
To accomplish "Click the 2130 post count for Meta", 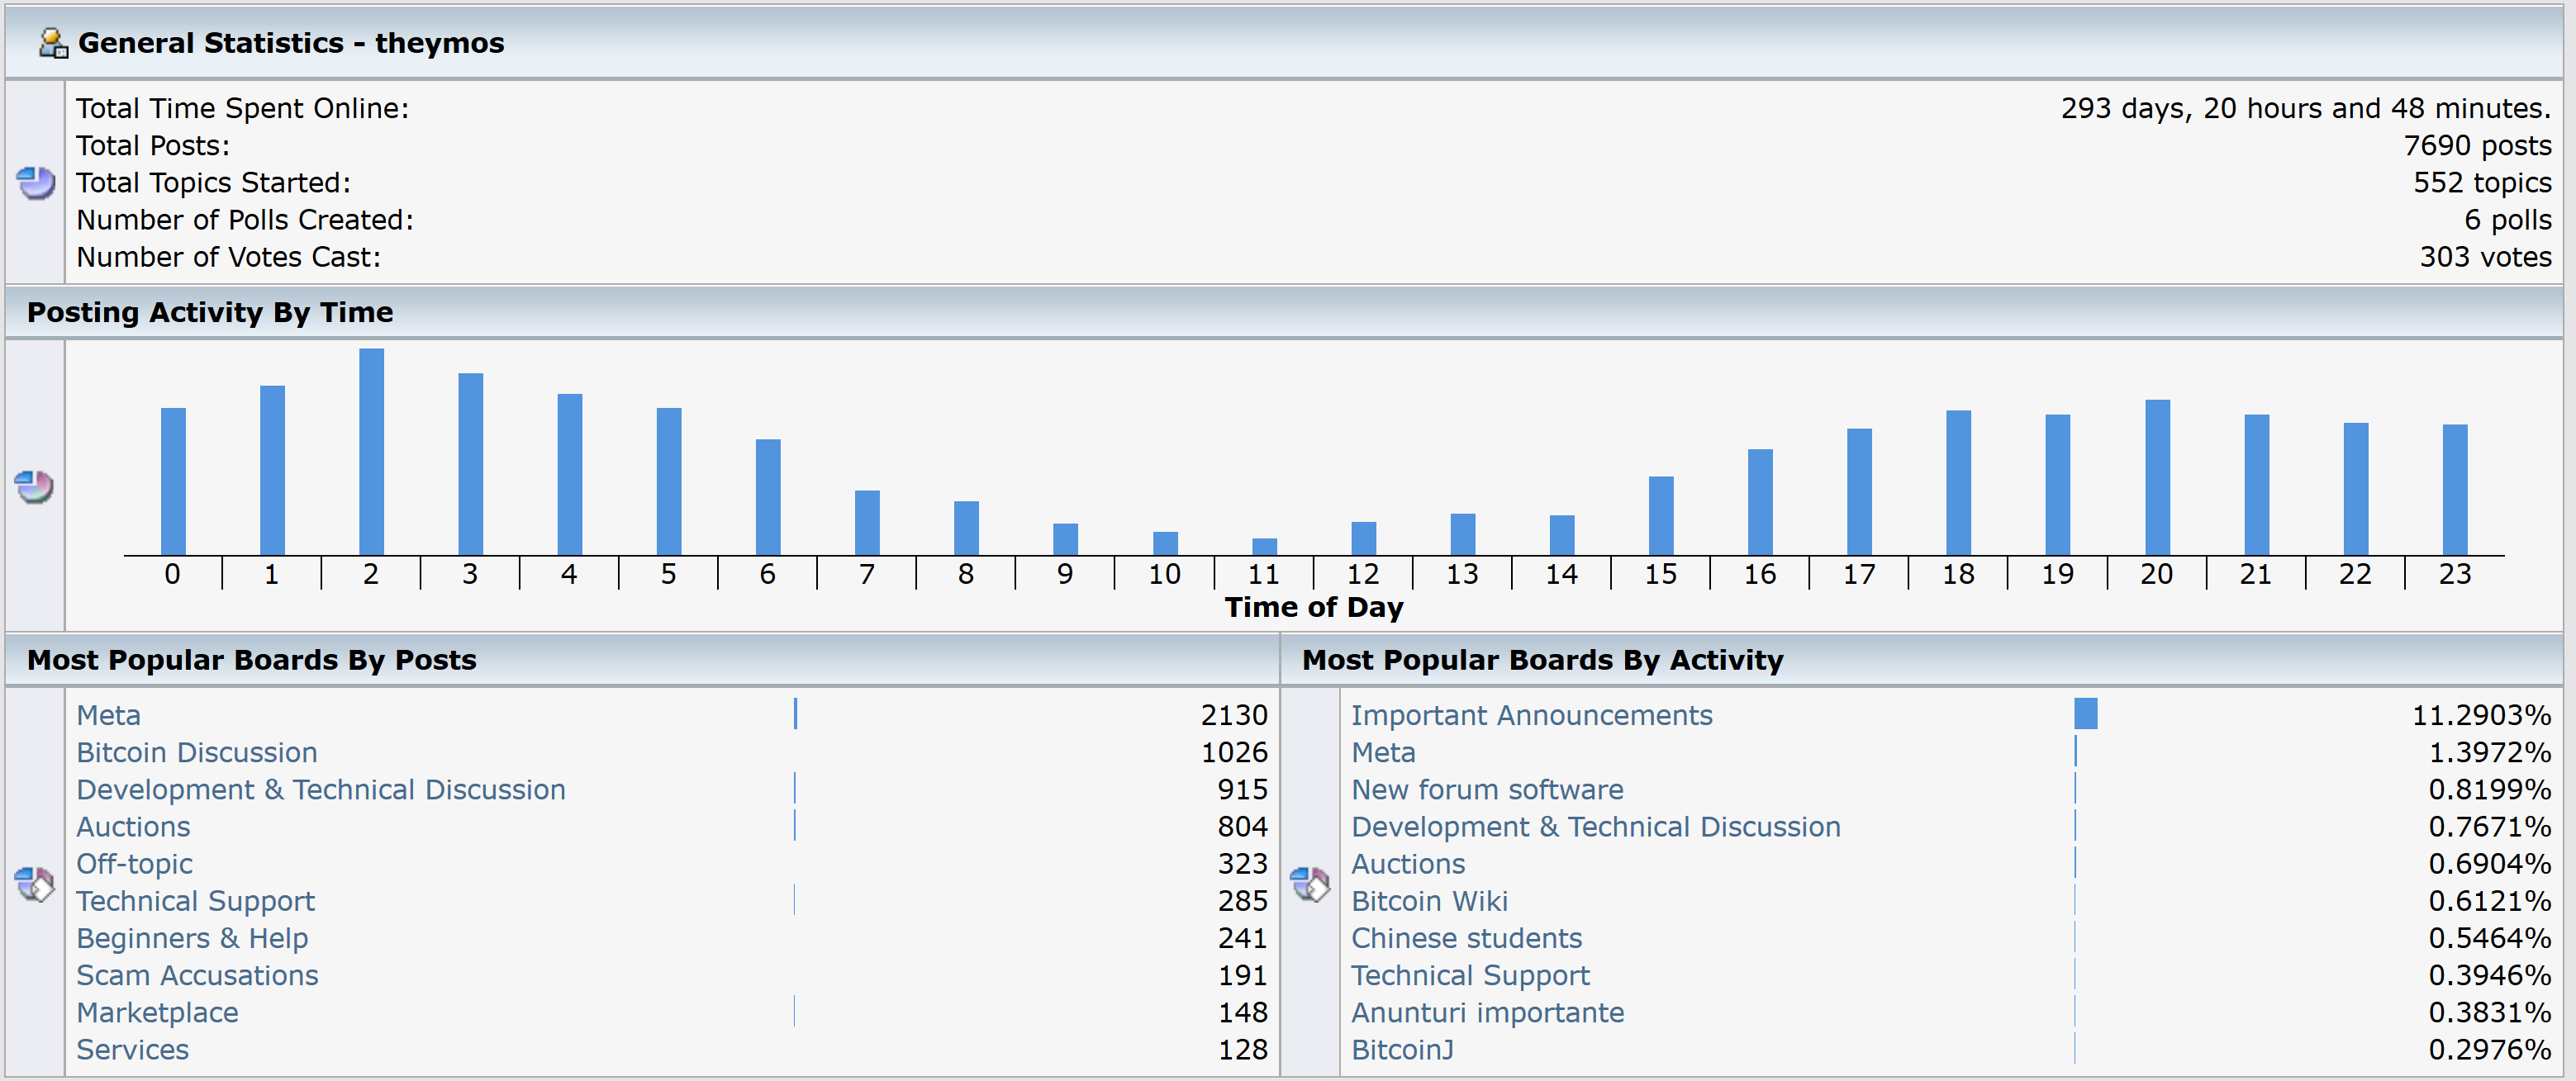I will click(x=1234, y=715).
